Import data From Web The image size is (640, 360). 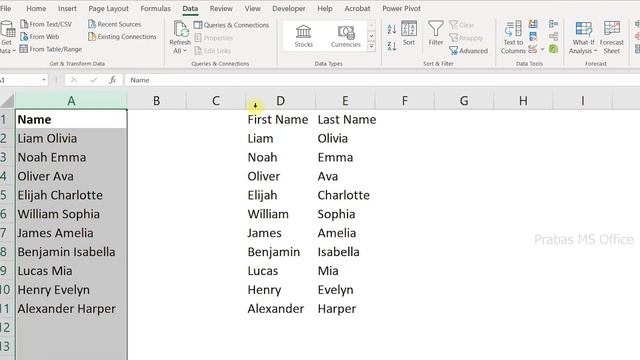click(40, 37)
